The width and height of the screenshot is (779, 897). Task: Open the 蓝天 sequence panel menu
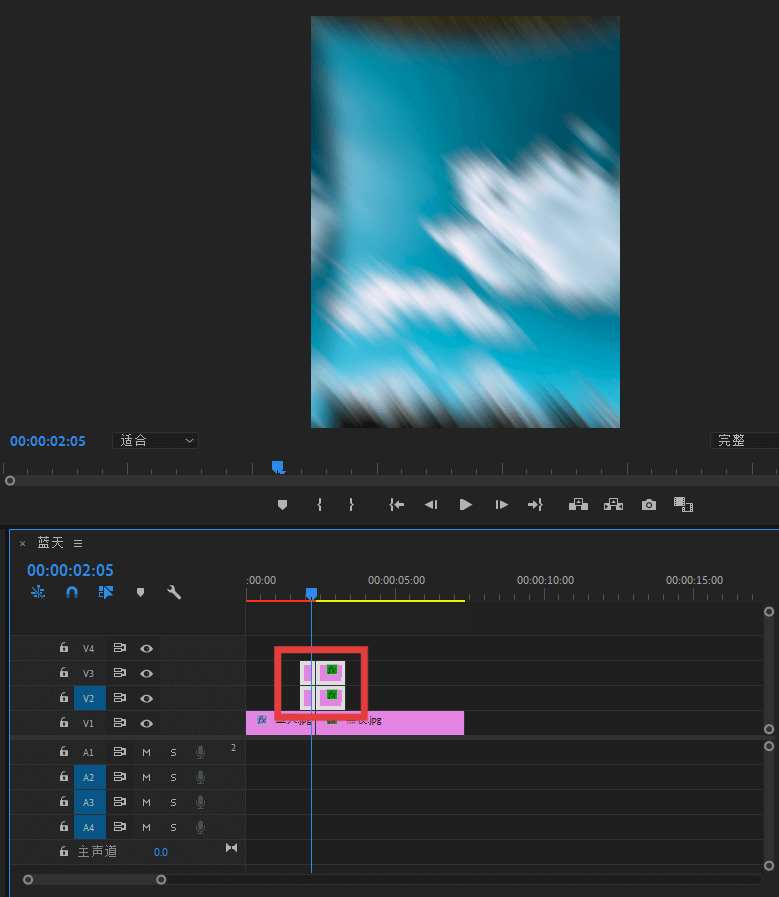pos(78,543)
